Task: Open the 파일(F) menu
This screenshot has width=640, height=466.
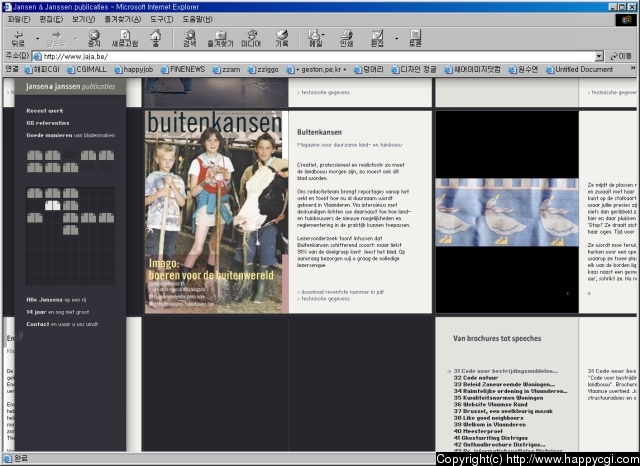Action: click(x=19, y=19)
